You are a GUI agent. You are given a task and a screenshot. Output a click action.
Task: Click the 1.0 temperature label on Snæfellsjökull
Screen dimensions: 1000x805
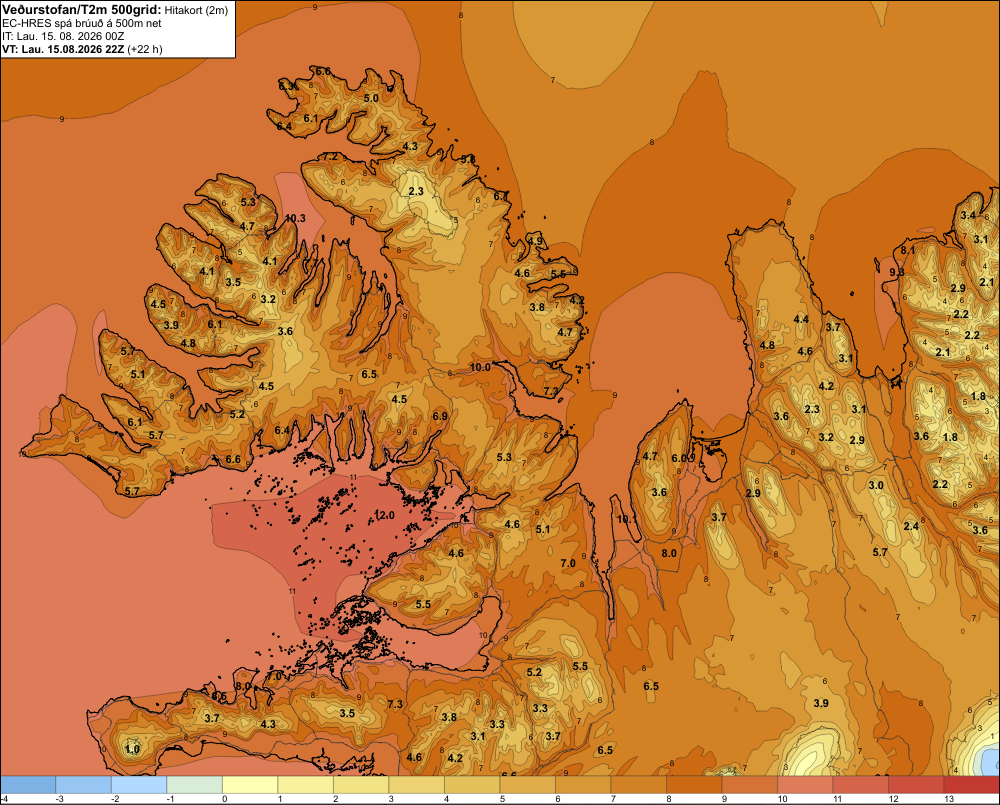coord(132,749)
